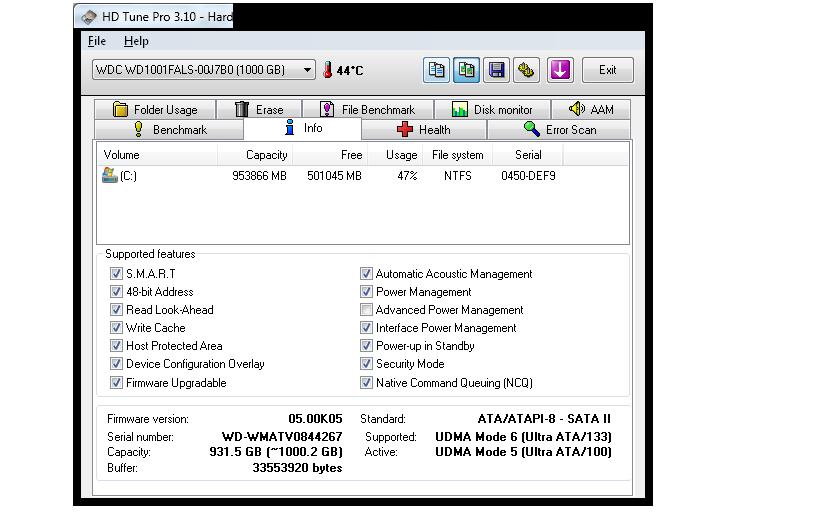Select the C: volume drive icon
The width and height of the screenshot is (840, 525).
pyautogui.click(x=110, y=175)
